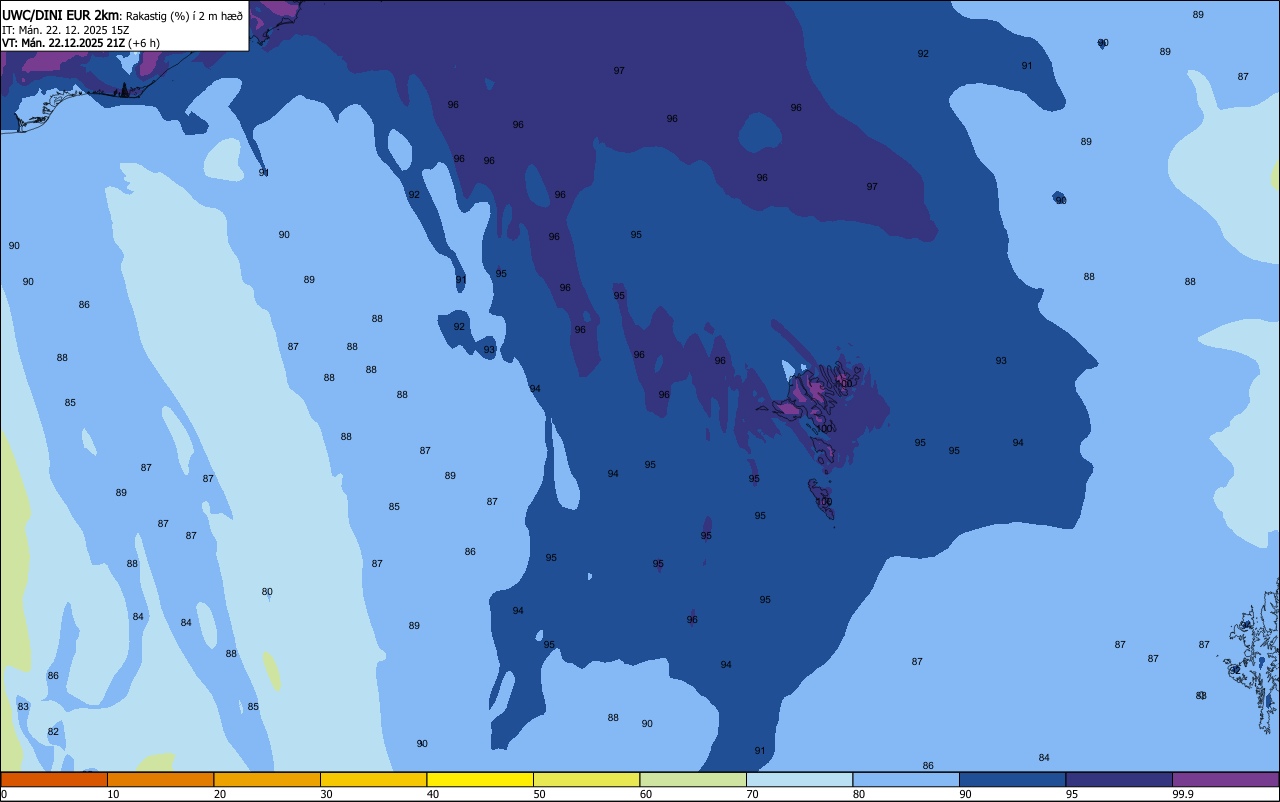Screen dimensions: 1280x802
Task: Click the '10' tick label on the legend
Action: [113, 794]
